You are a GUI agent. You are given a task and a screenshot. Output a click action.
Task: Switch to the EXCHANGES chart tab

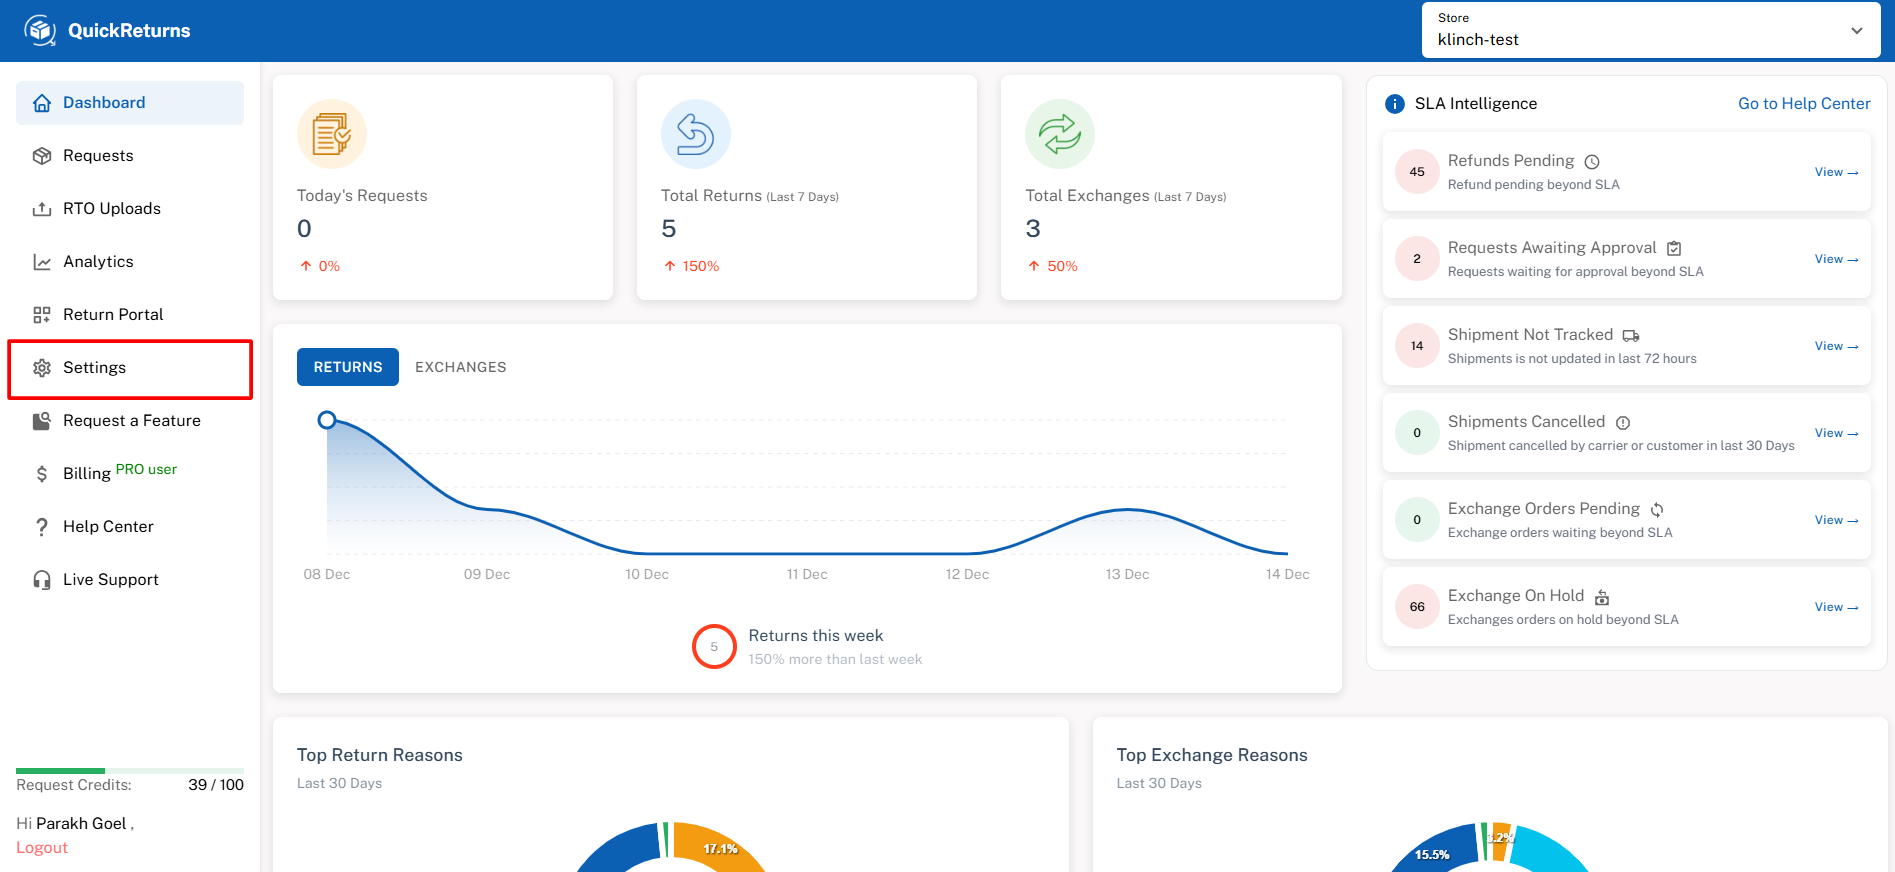point(460,367)
